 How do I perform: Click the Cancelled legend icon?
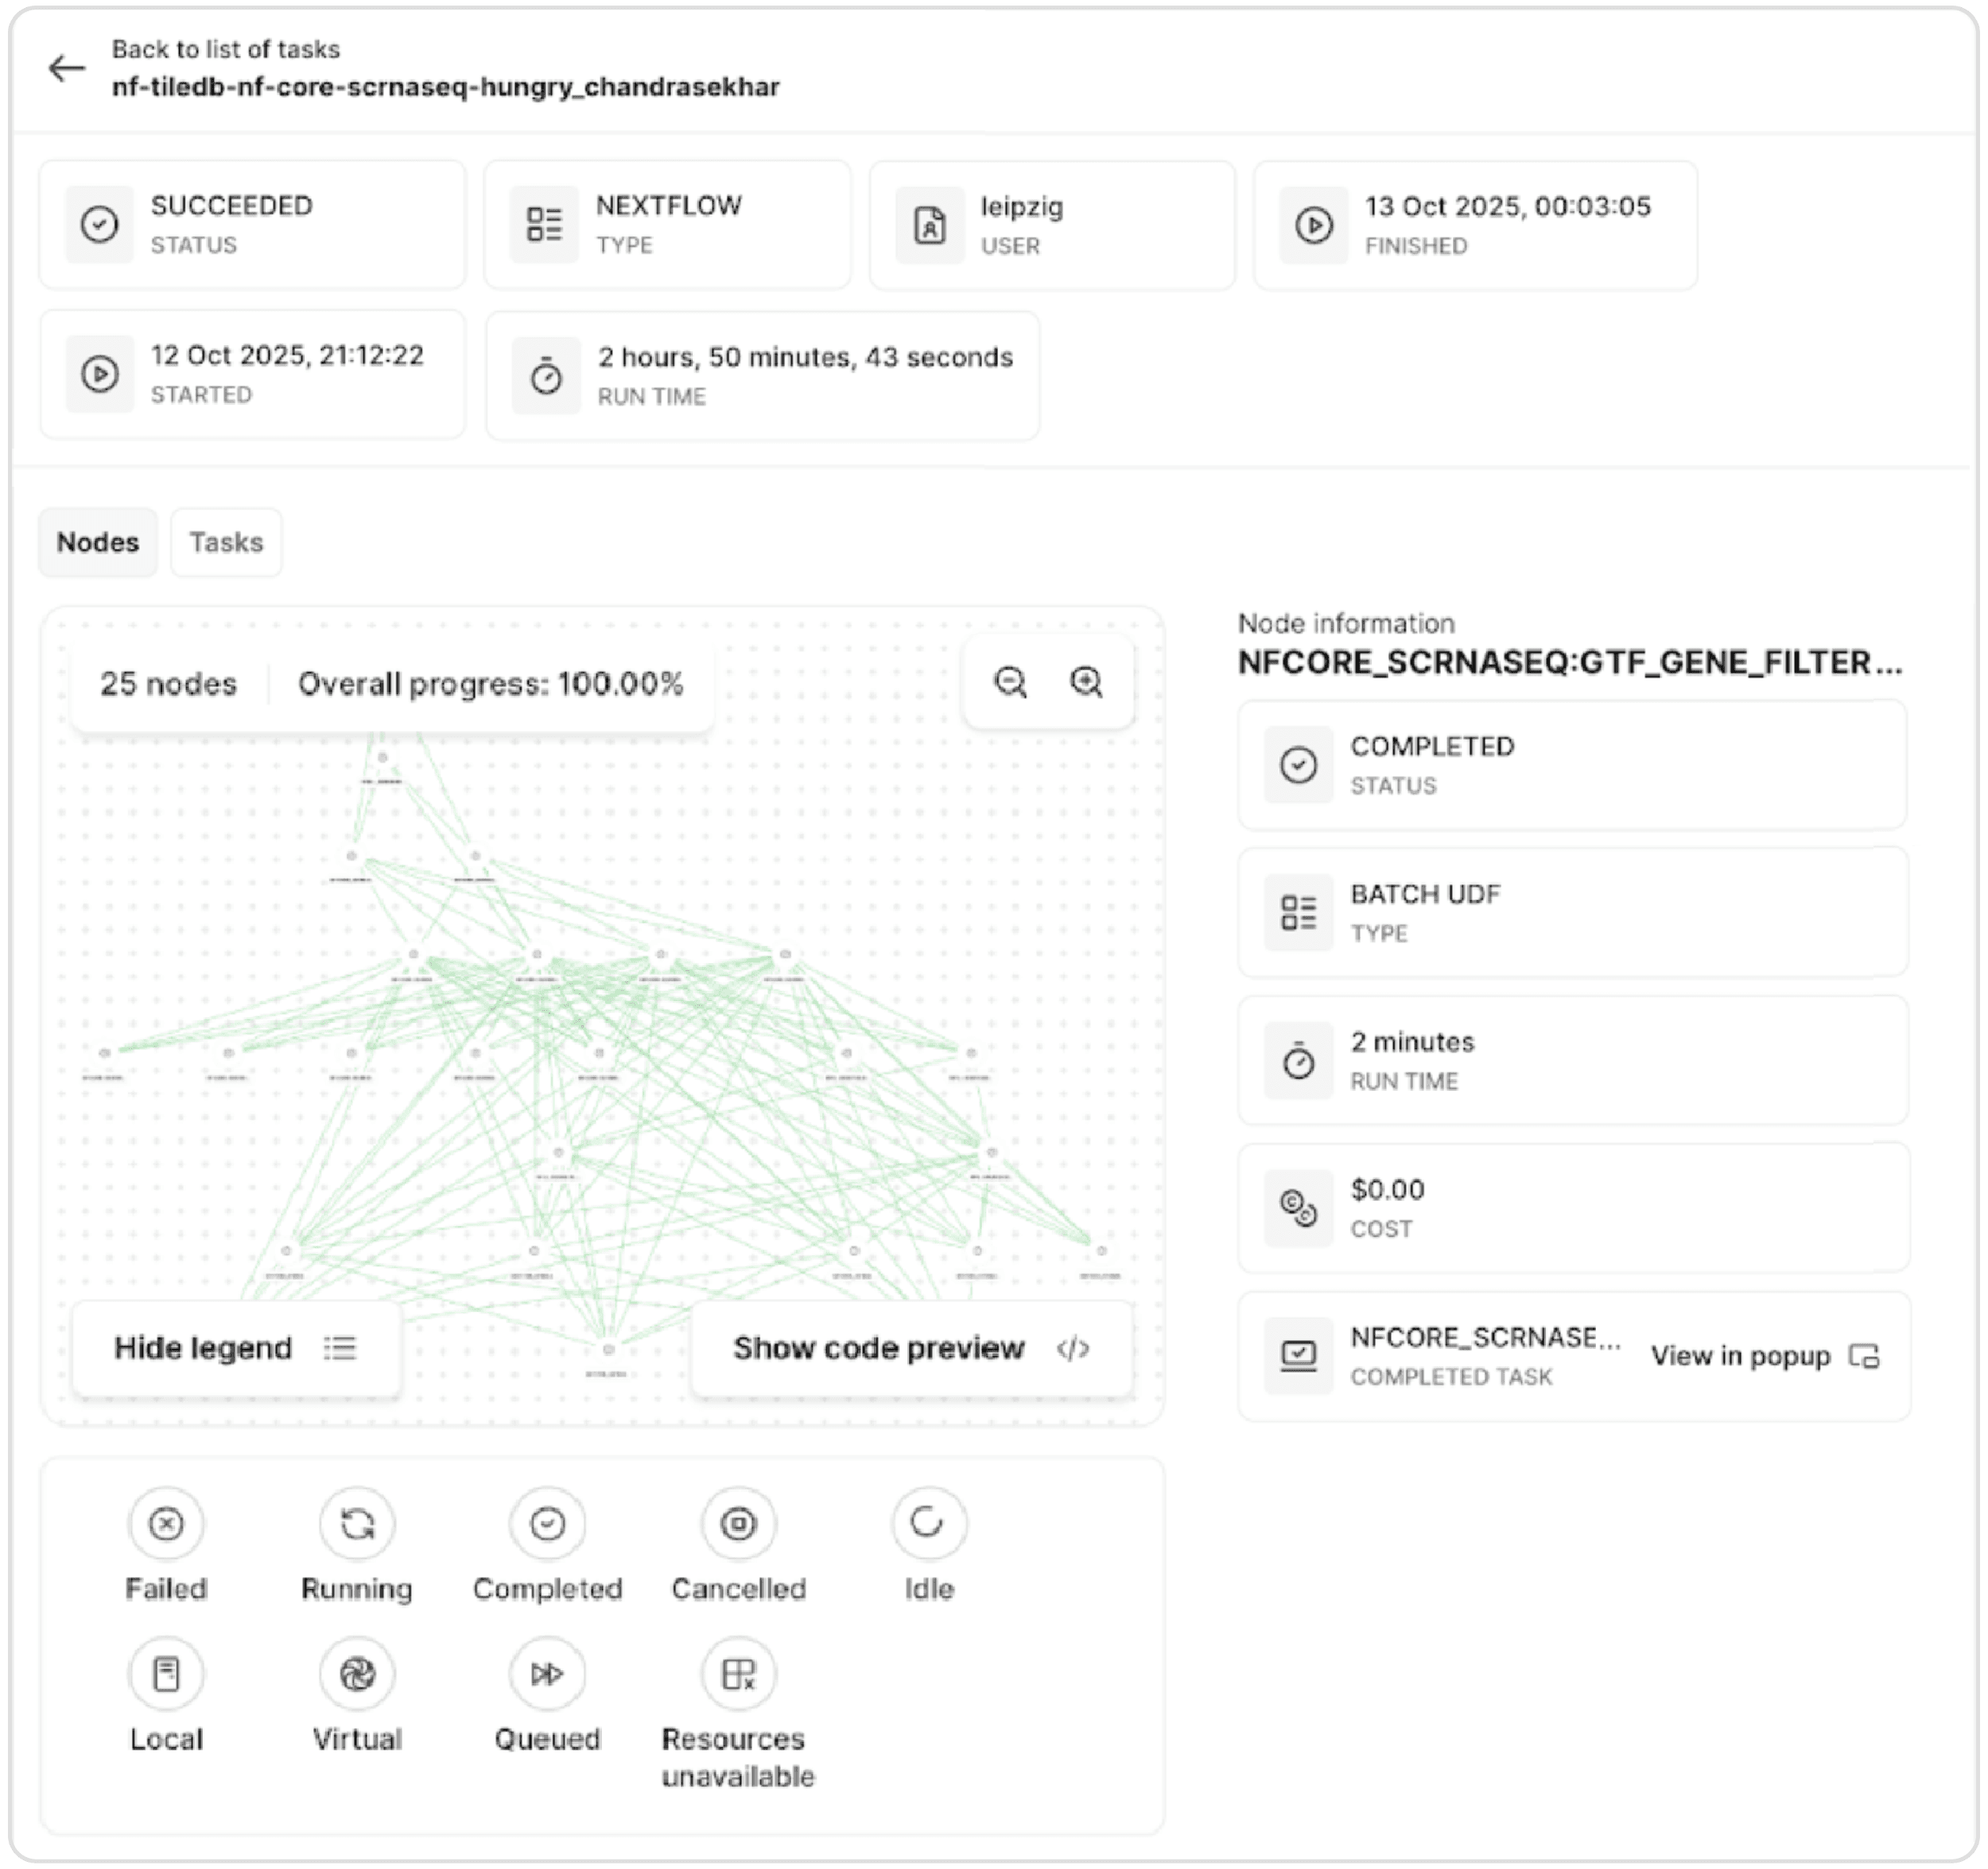pyautogui.click(x=738, y=1523)
